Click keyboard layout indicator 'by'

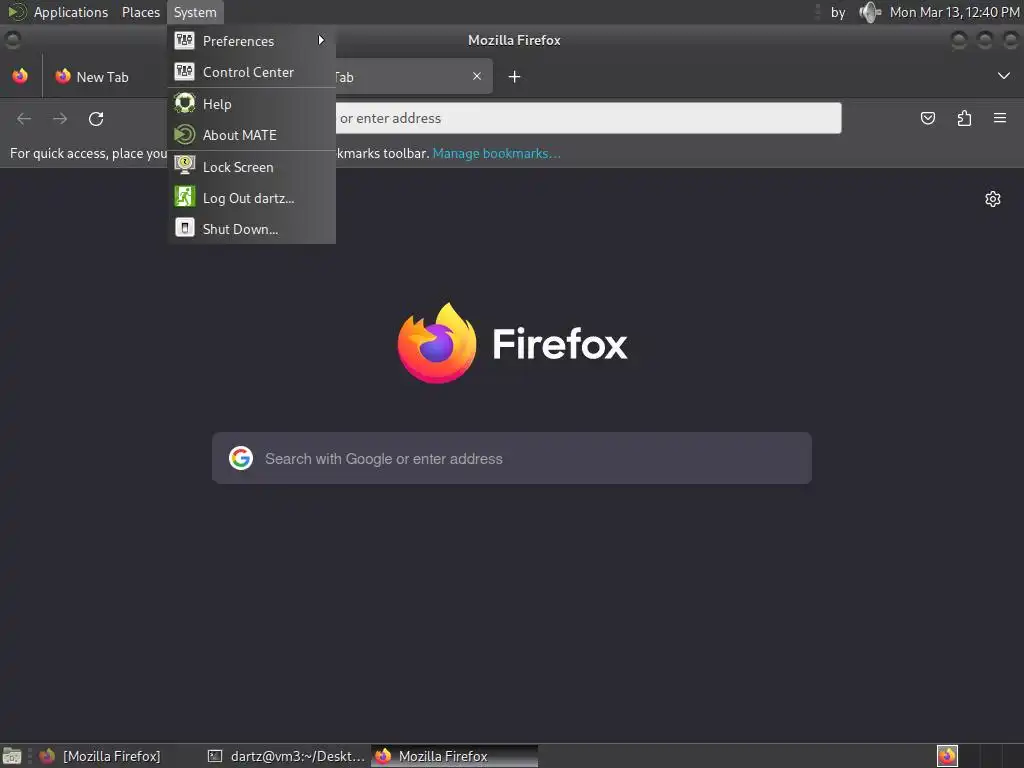838,12
